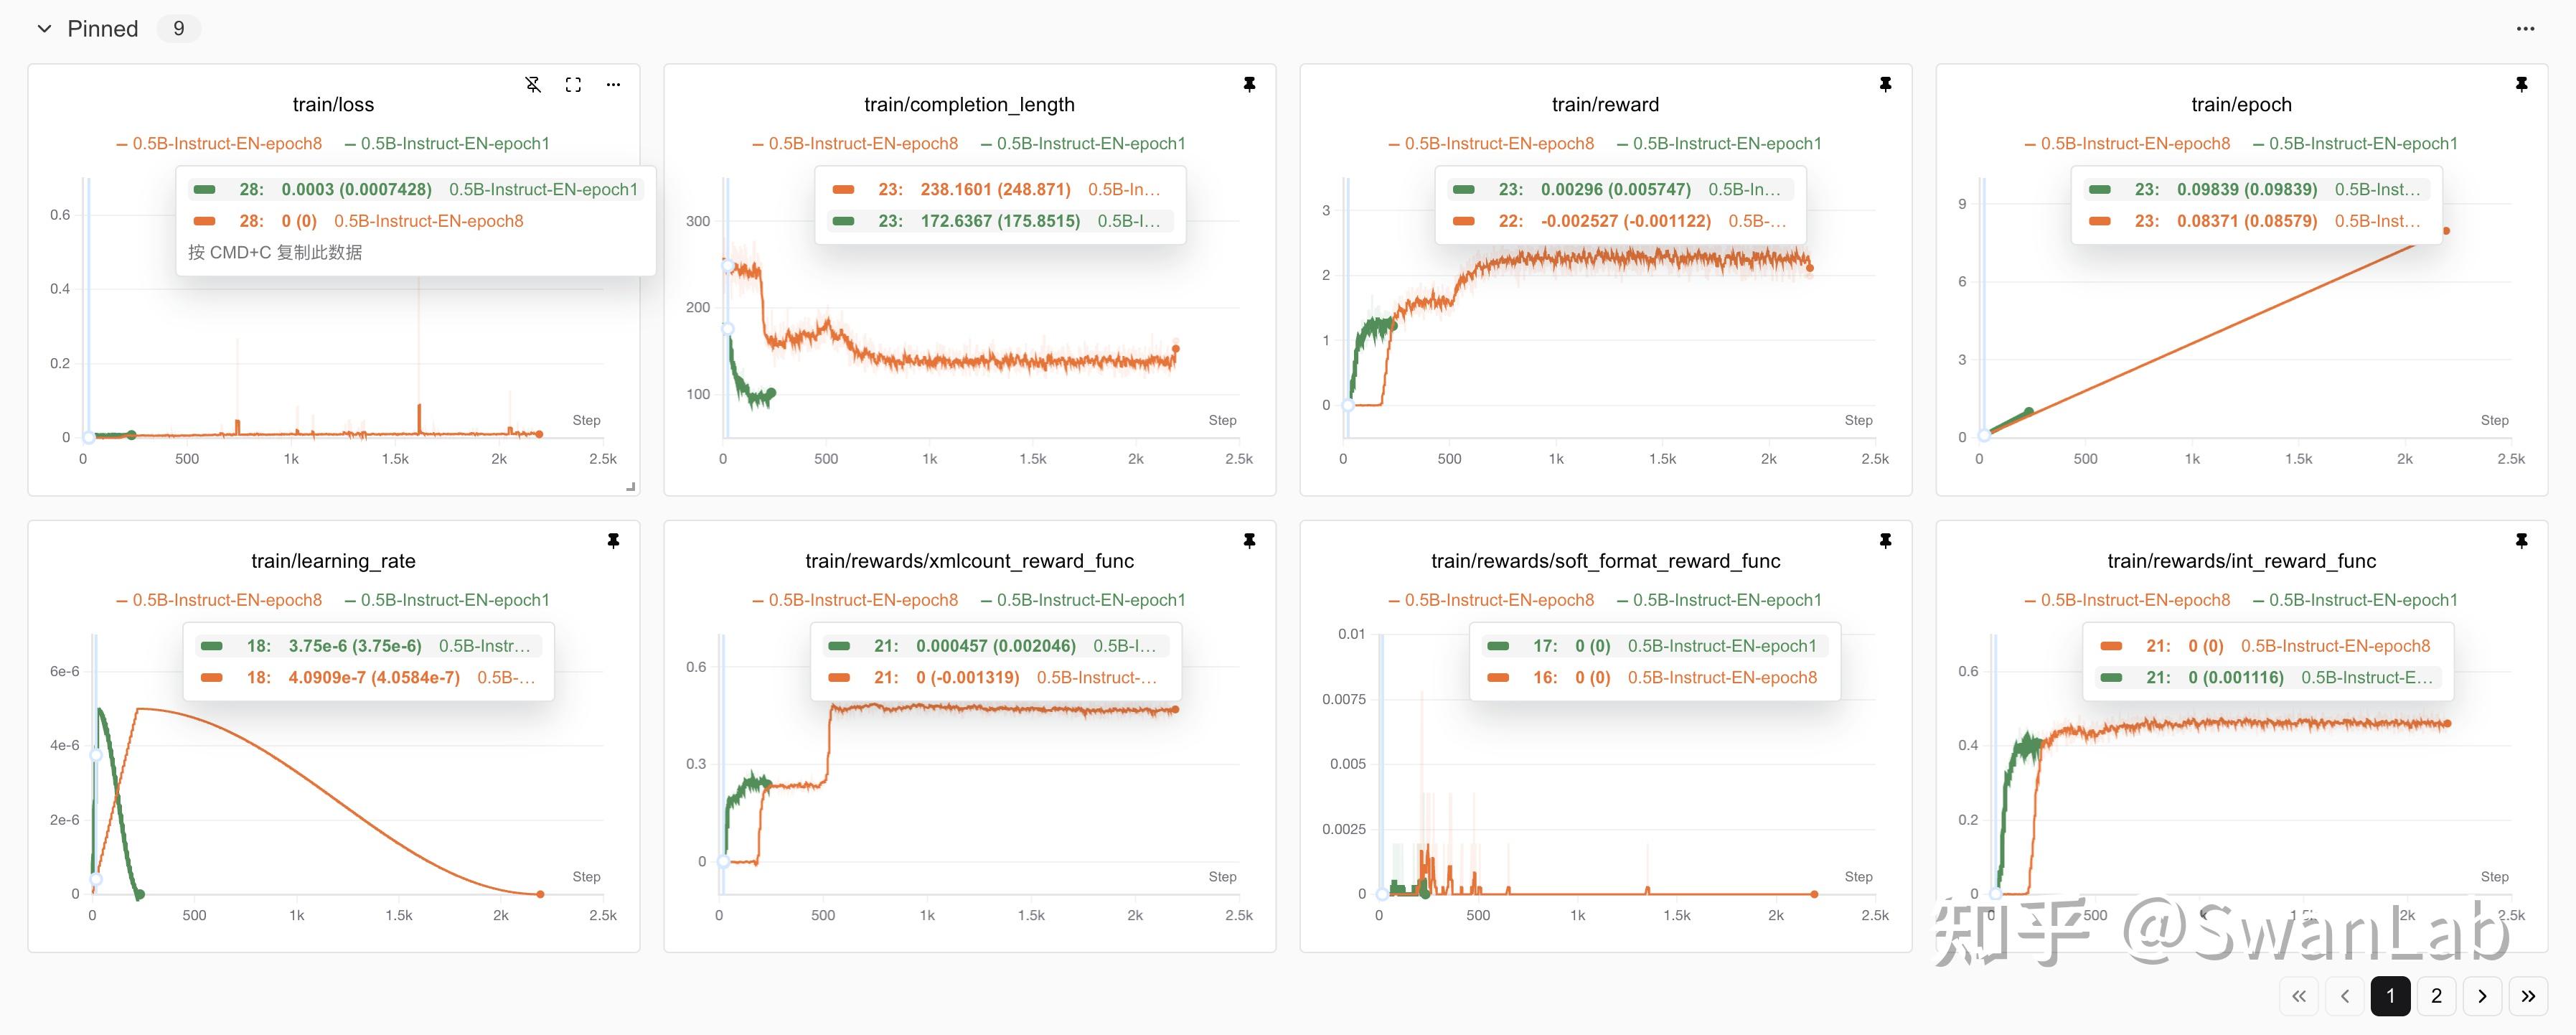
Task: Toggle epoch1 legend in train/loss chart
Action: [x=447, y=144]
